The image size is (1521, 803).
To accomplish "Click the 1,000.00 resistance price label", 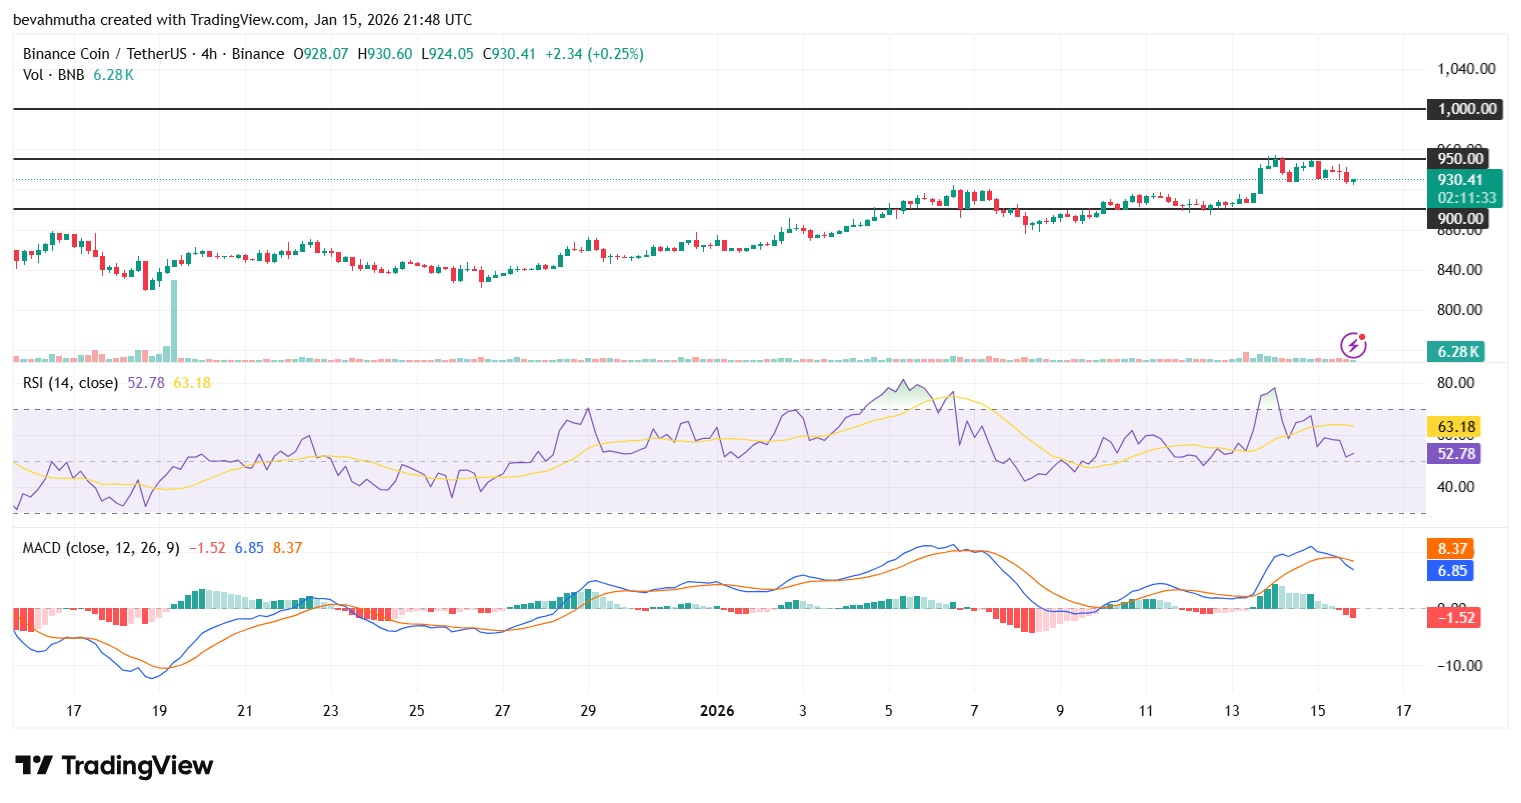I will (1462, 109).
